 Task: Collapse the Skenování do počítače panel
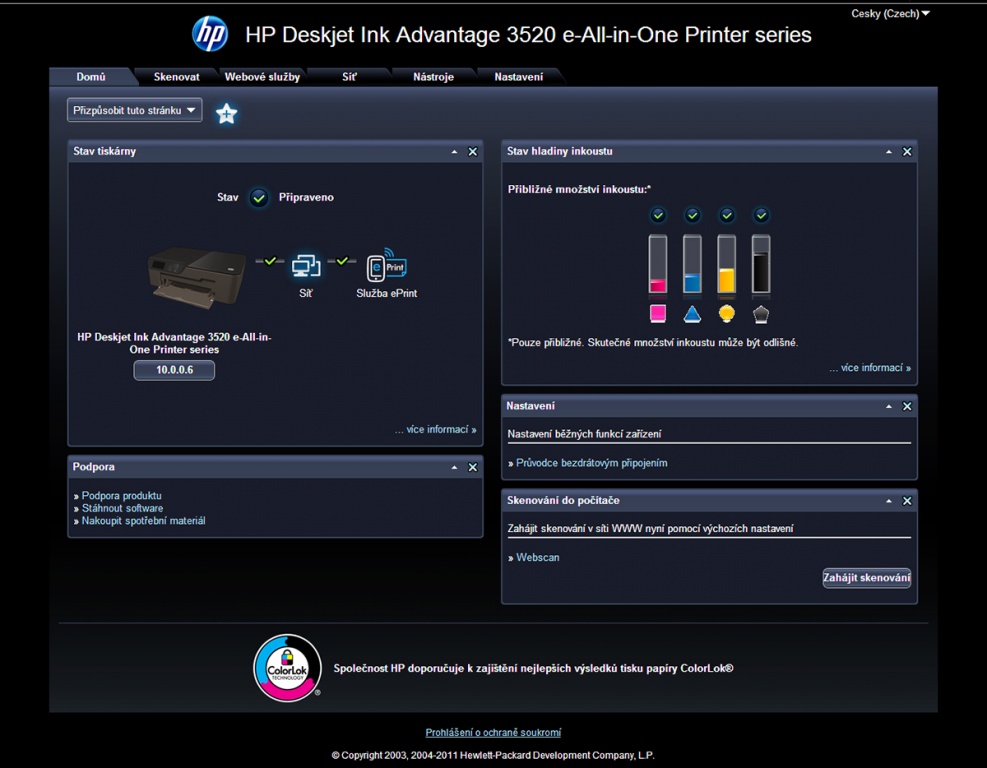pos(889,501)
